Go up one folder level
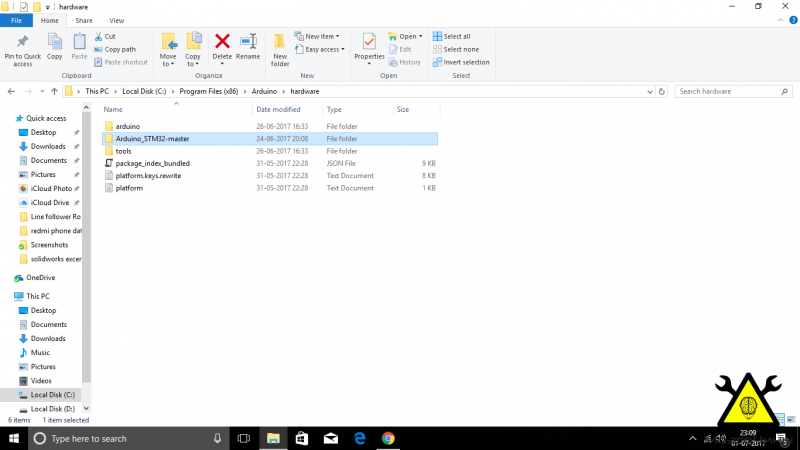Image resolution: width=800 pixels, height=450 pixels. [x=55, y=91]
